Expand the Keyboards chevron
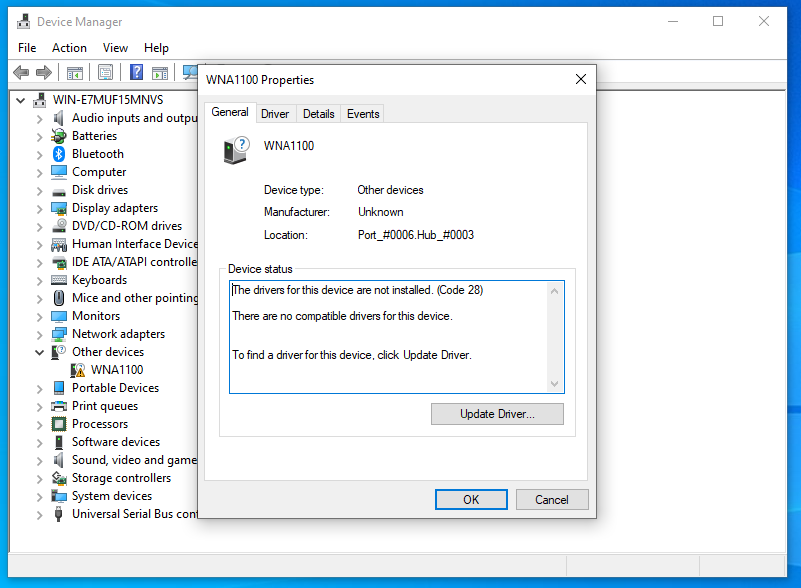801x588 pixels. click(x=39, y=280)
